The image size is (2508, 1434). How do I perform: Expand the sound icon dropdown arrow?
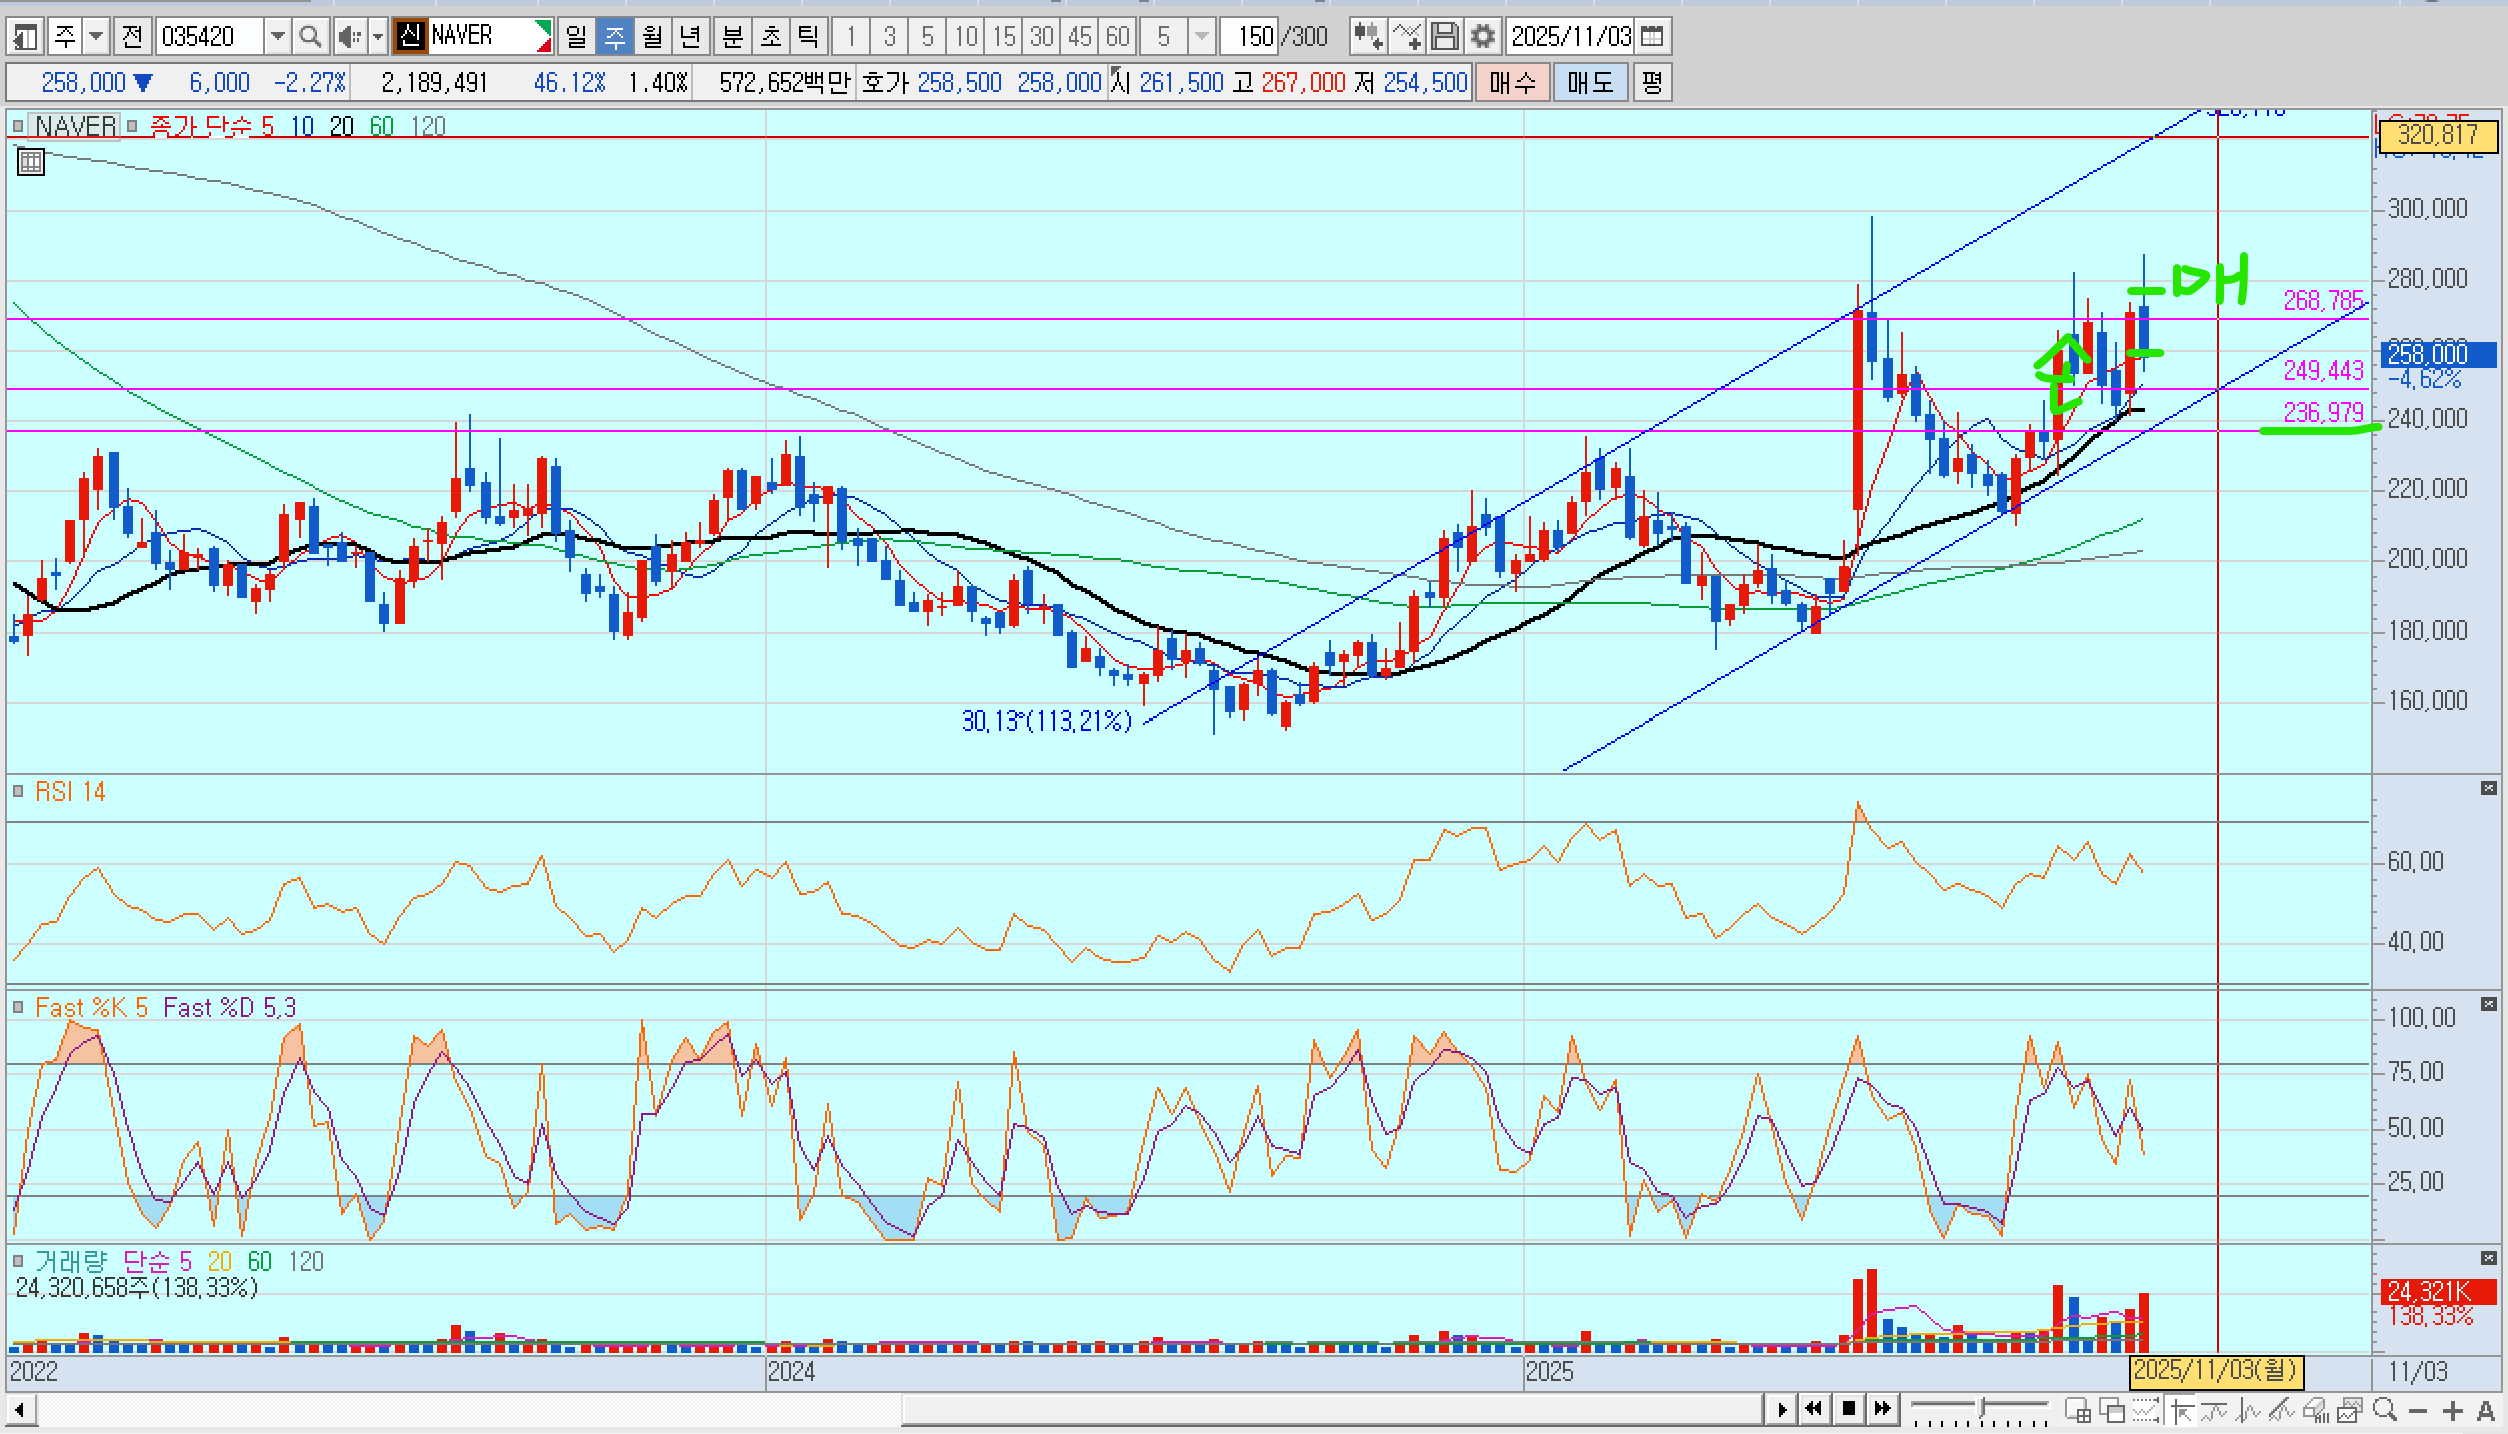click(378, 37)
